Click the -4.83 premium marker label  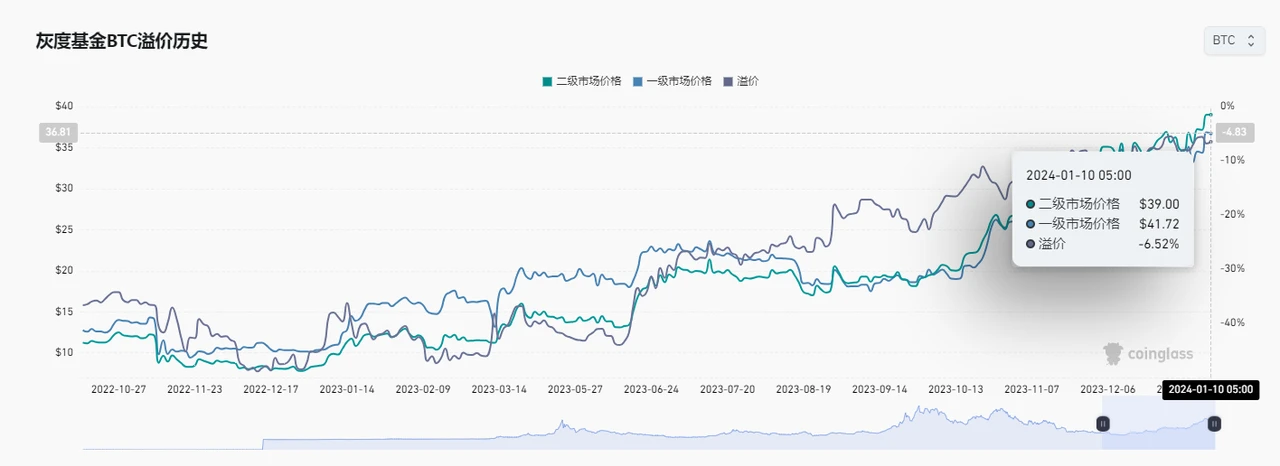[x=1236, y=132]
